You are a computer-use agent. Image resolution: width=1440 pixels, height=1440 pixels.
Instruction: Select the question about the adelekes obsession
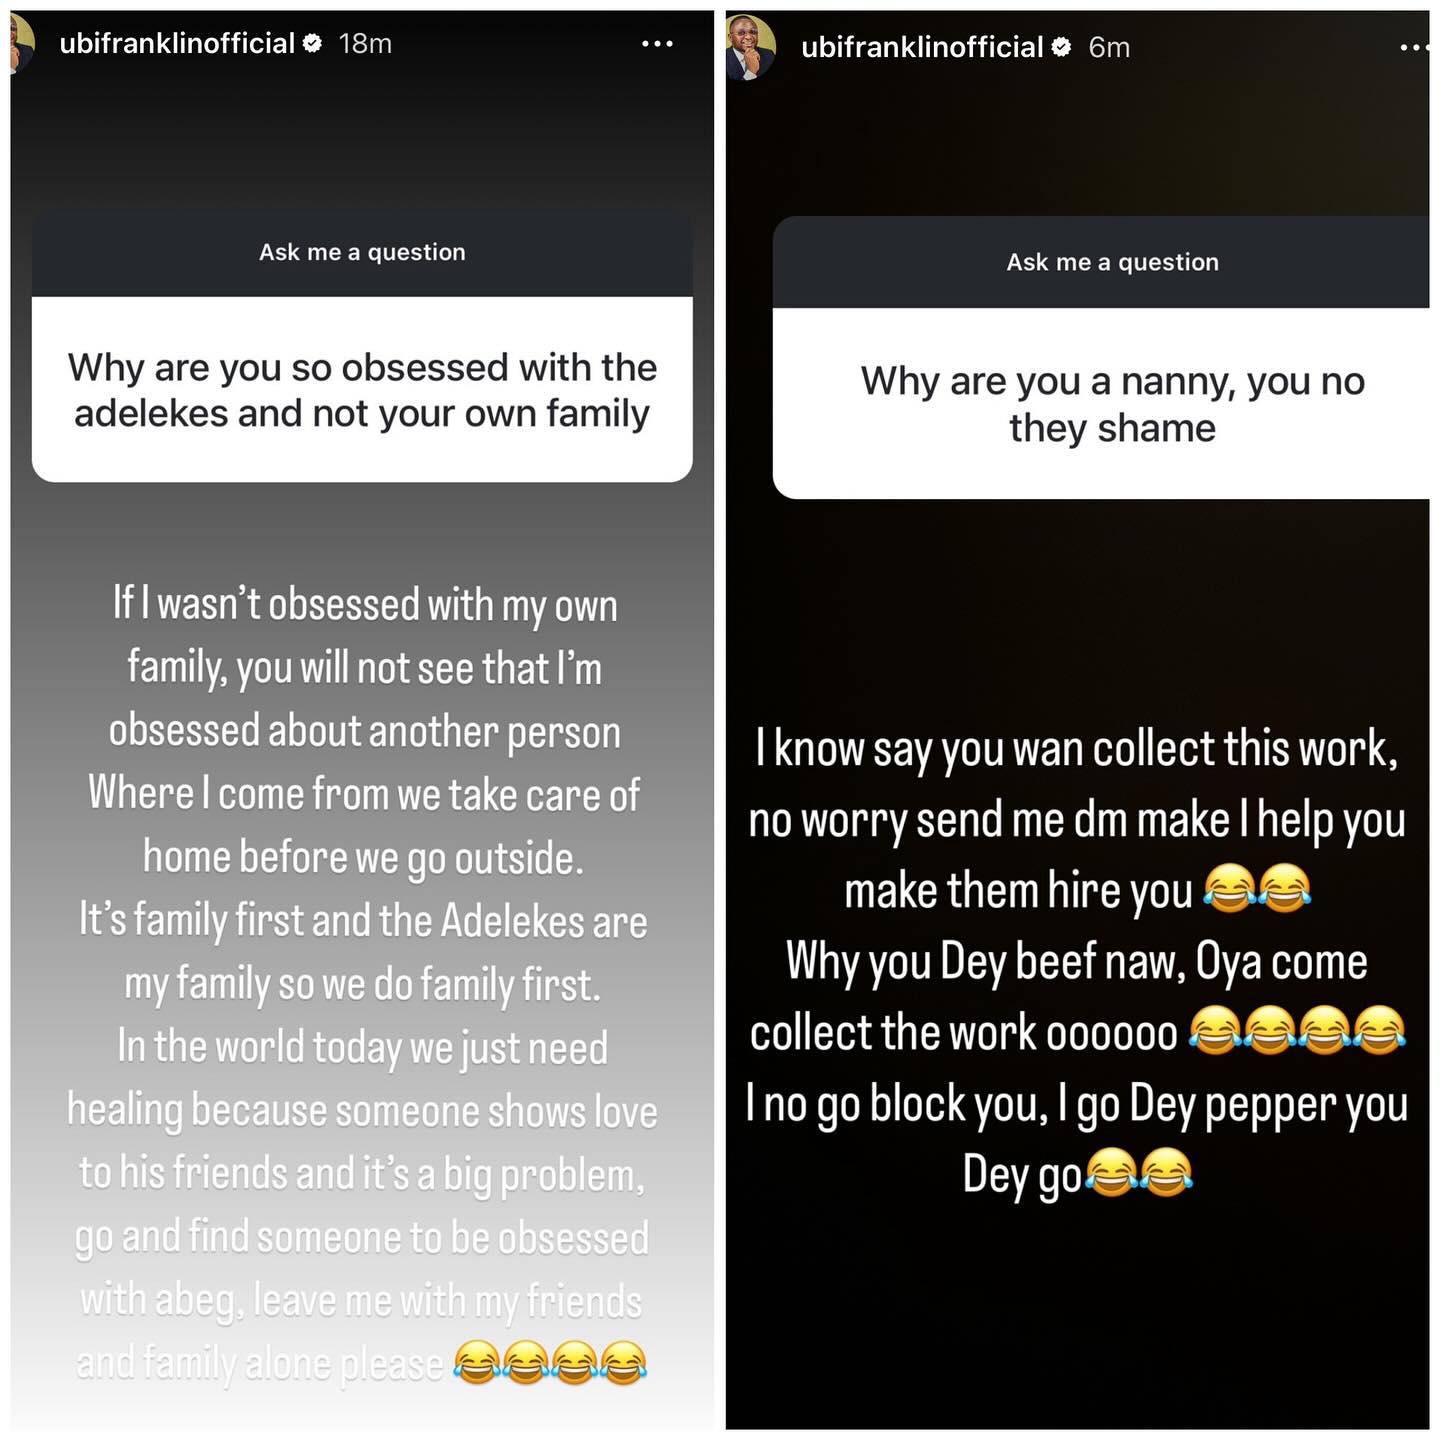[x=362, y=390]
